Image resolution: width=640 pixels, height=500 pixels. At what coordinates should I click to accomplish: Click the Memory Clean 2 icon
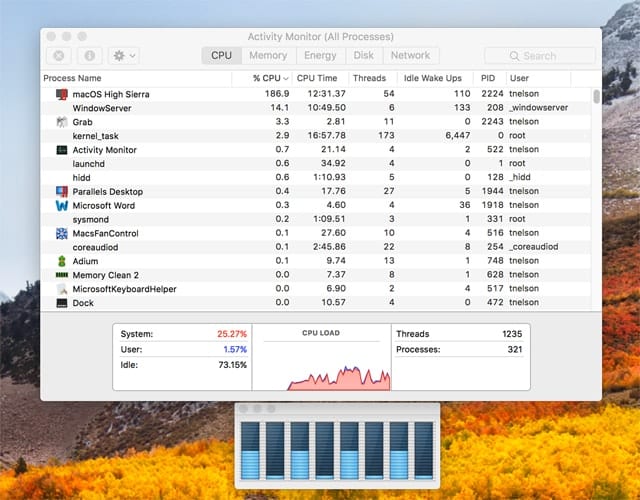[x=62, y=275]
